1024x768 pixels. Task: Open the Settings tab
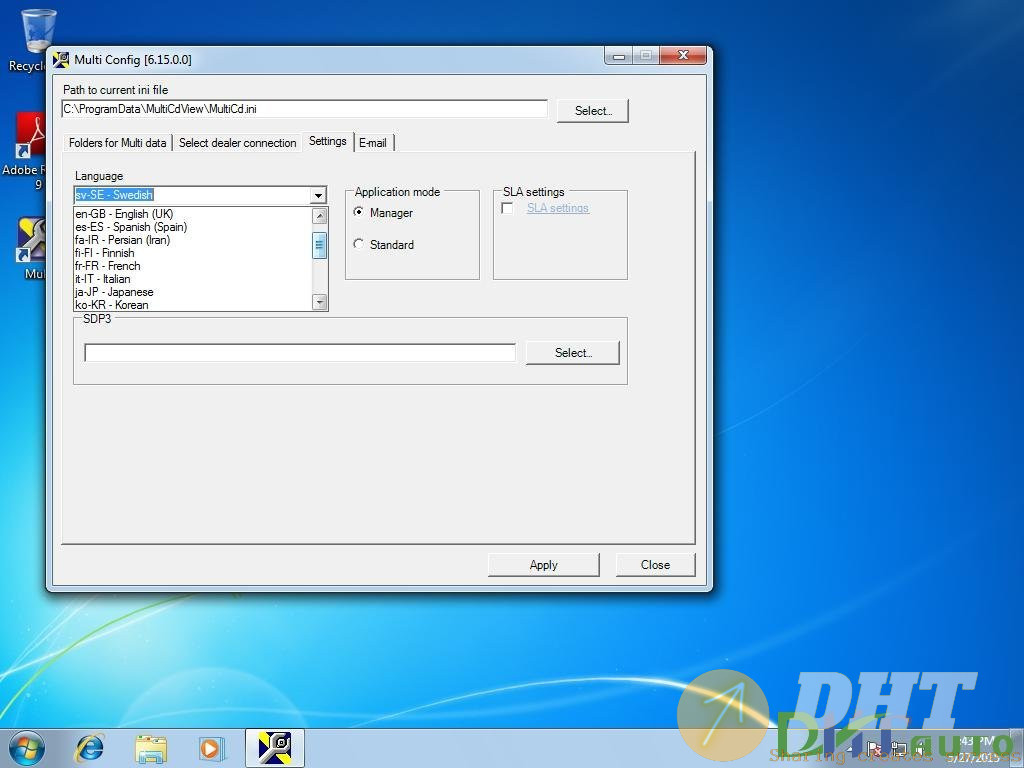(x=328, y=141)
